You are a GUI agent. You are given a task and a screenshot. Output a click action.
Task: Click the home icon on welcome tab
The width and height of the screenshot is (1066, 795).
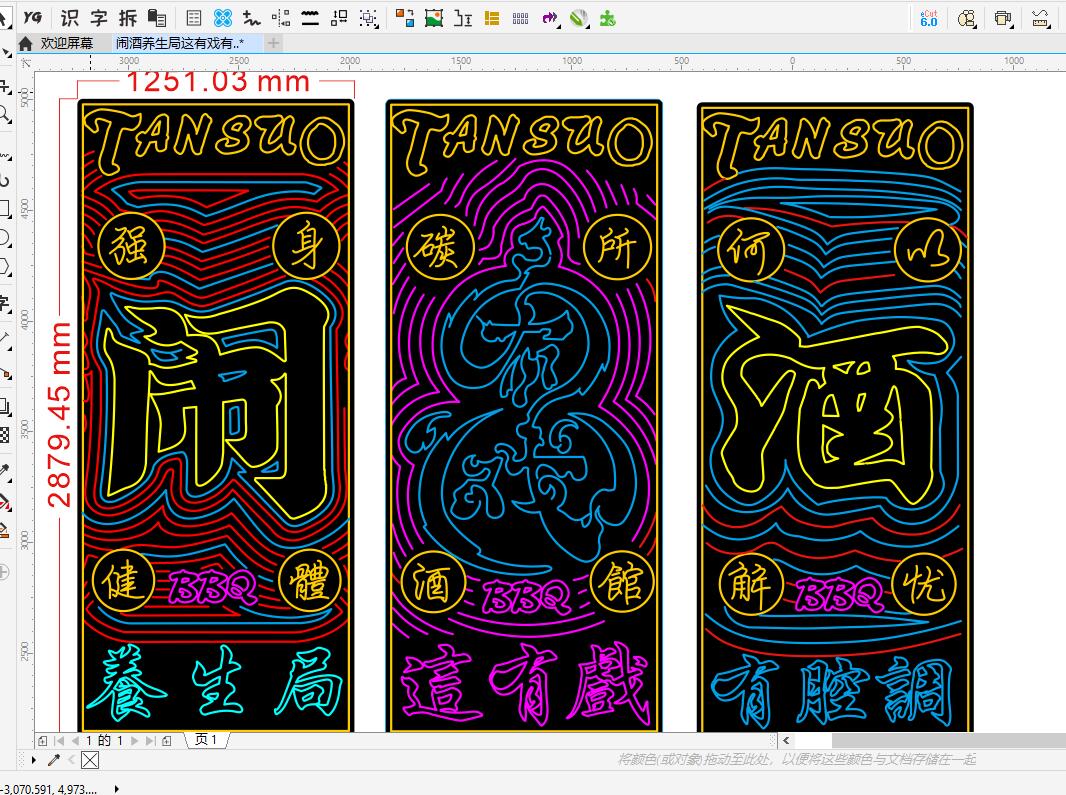coord(26,44)
